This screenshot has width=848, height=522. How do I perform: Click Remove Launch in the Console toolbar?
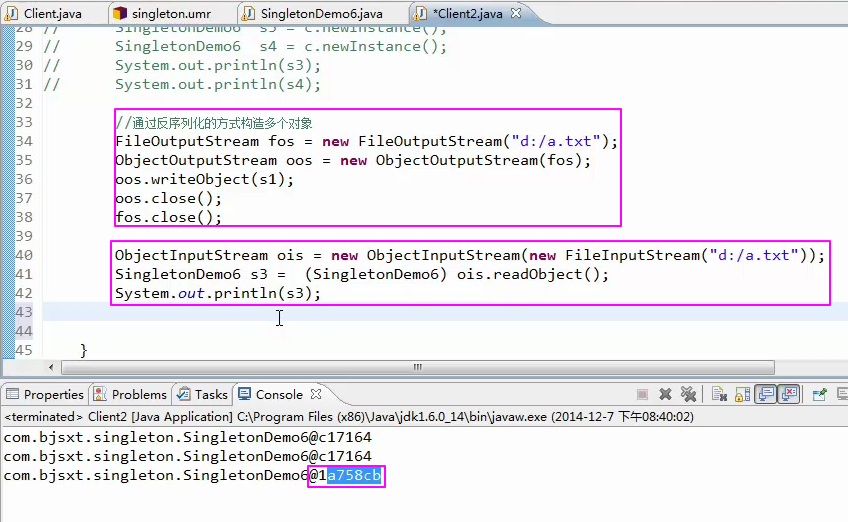(665, 394)
